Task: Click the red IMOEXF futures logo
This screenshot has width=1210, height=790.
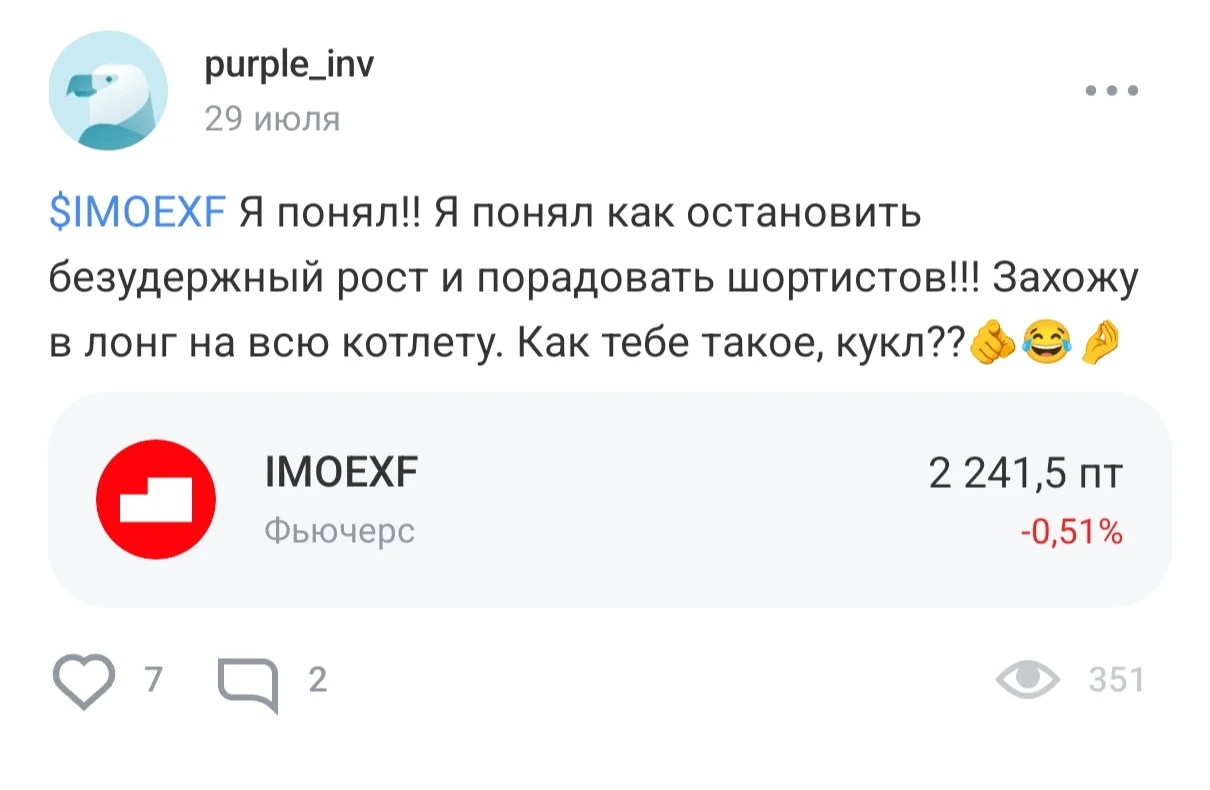Action: click(x=155, y=500)
